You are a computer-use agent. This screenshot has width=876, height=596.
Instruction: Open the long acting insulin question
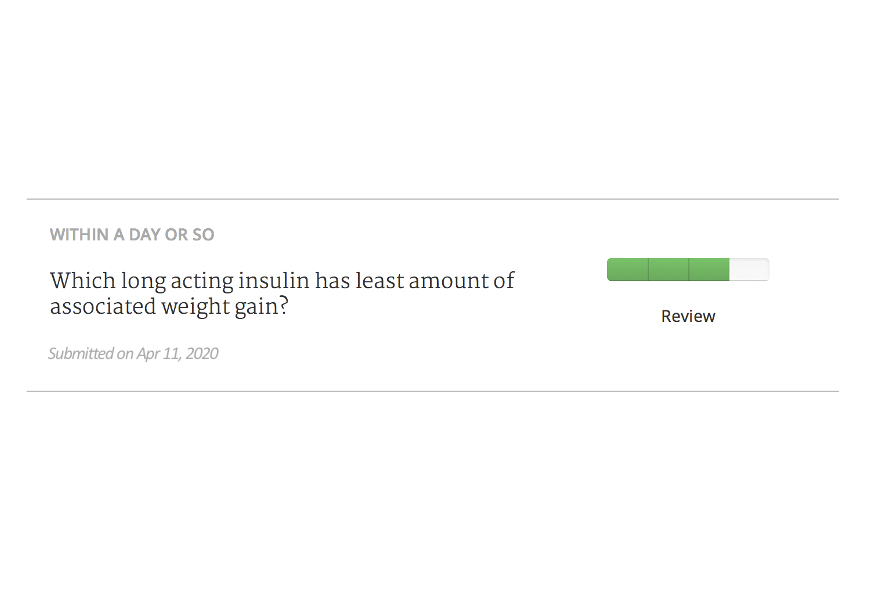click(x=282, y=293)
